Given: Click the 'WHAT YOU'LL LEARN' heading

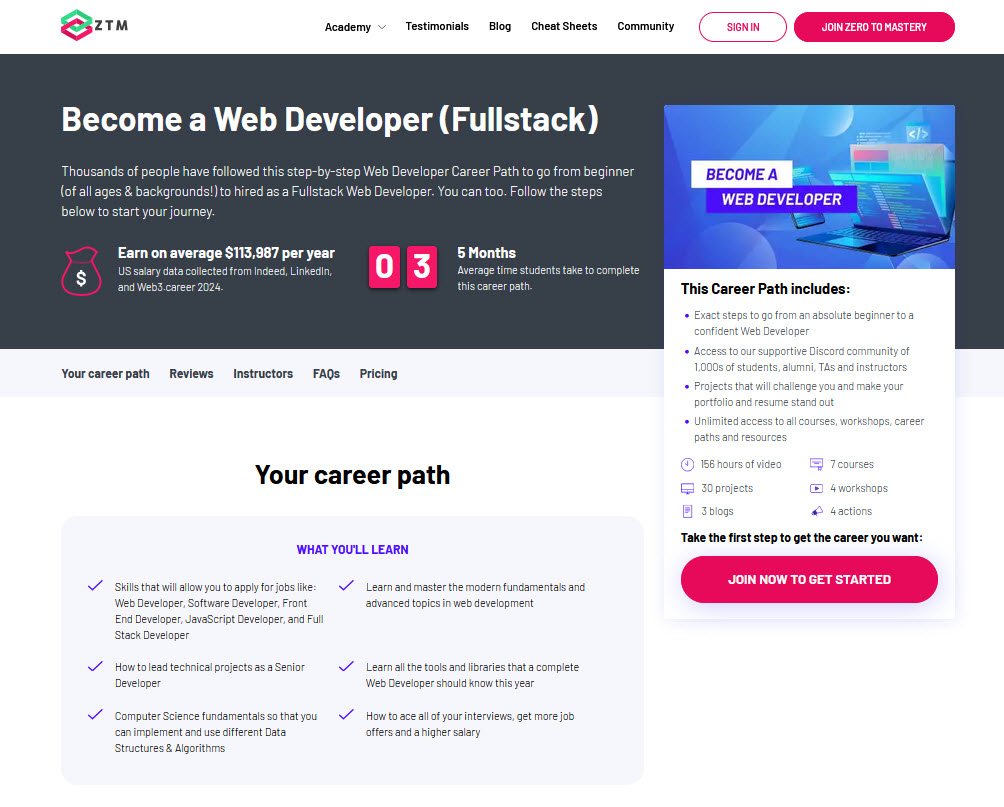Looking at the screenshot, I should point(352,550).
